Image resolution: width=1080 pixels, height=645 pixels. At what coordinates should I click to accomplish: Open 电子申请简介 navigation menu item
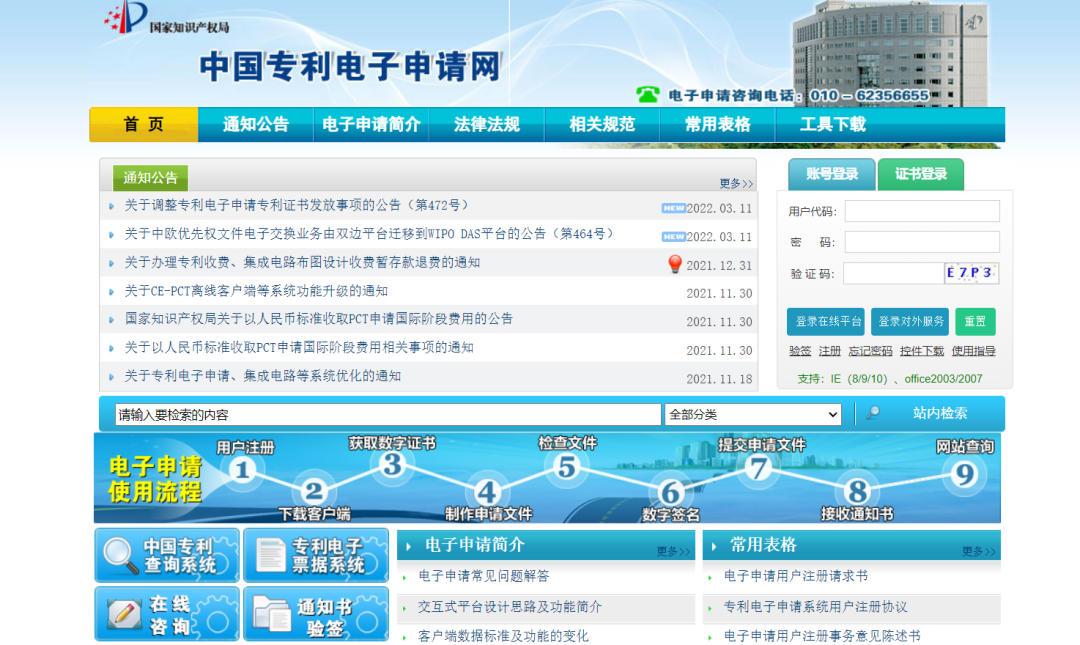coord(371,125)
